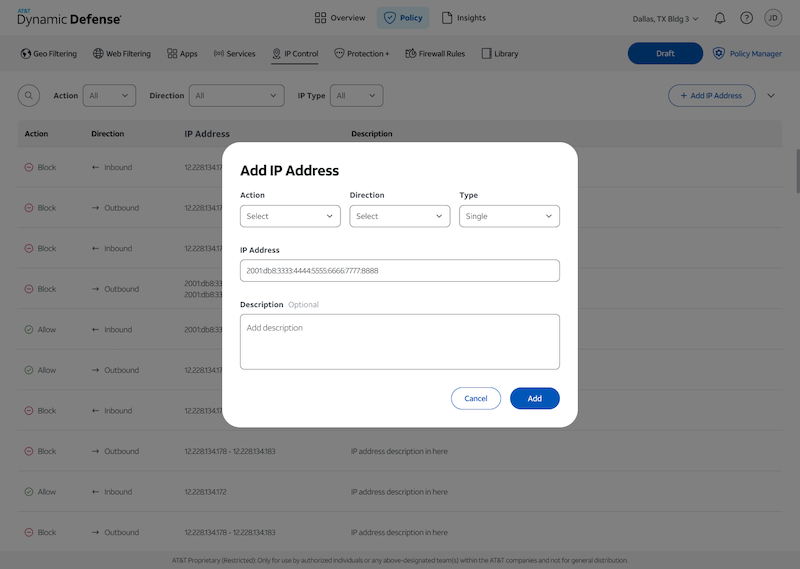
Task: Open the Apps section
Action: pyautogui.click(x=182, y=54)
